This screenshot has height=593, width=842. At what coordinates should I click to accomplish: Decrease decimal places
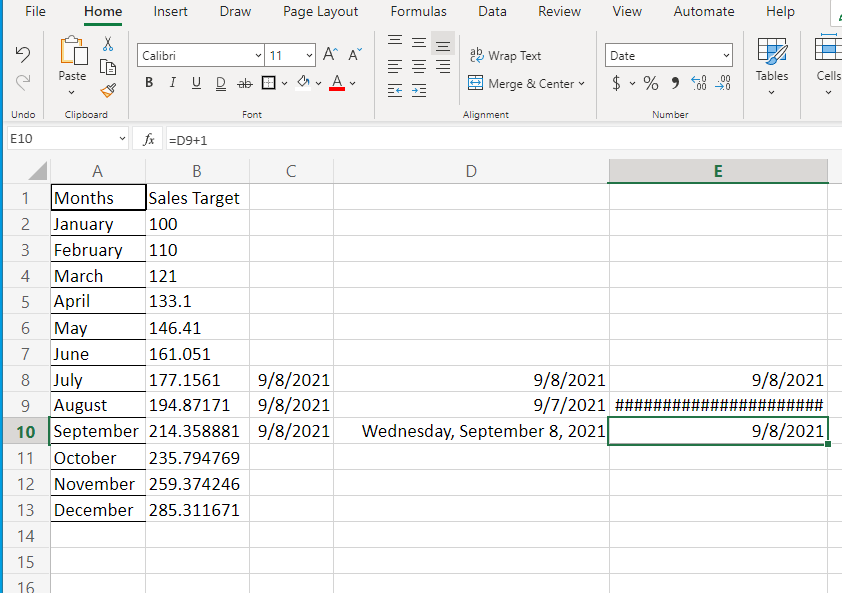click(x=723, y=84)
